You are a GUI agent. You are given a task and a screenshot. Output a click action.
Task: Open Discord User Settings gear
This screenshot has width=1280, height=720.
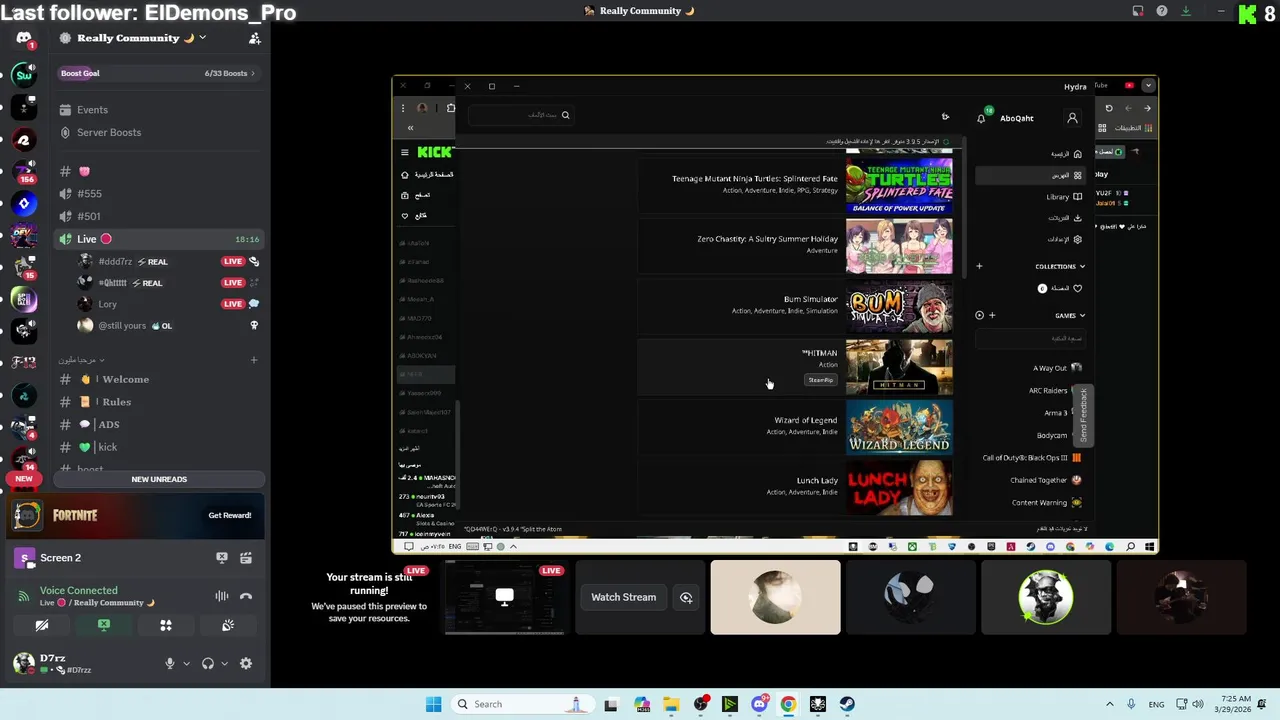(x=246, y=664)
